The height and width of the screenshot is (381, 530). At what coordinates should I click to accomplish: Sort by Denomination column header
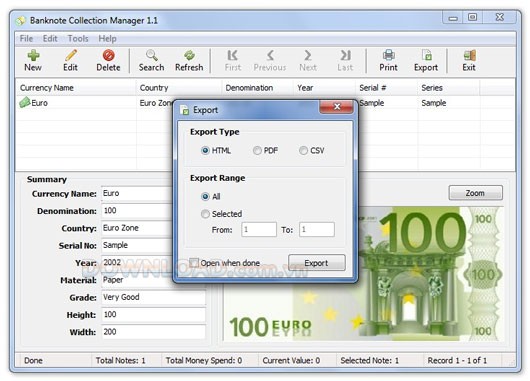(257, 88)
